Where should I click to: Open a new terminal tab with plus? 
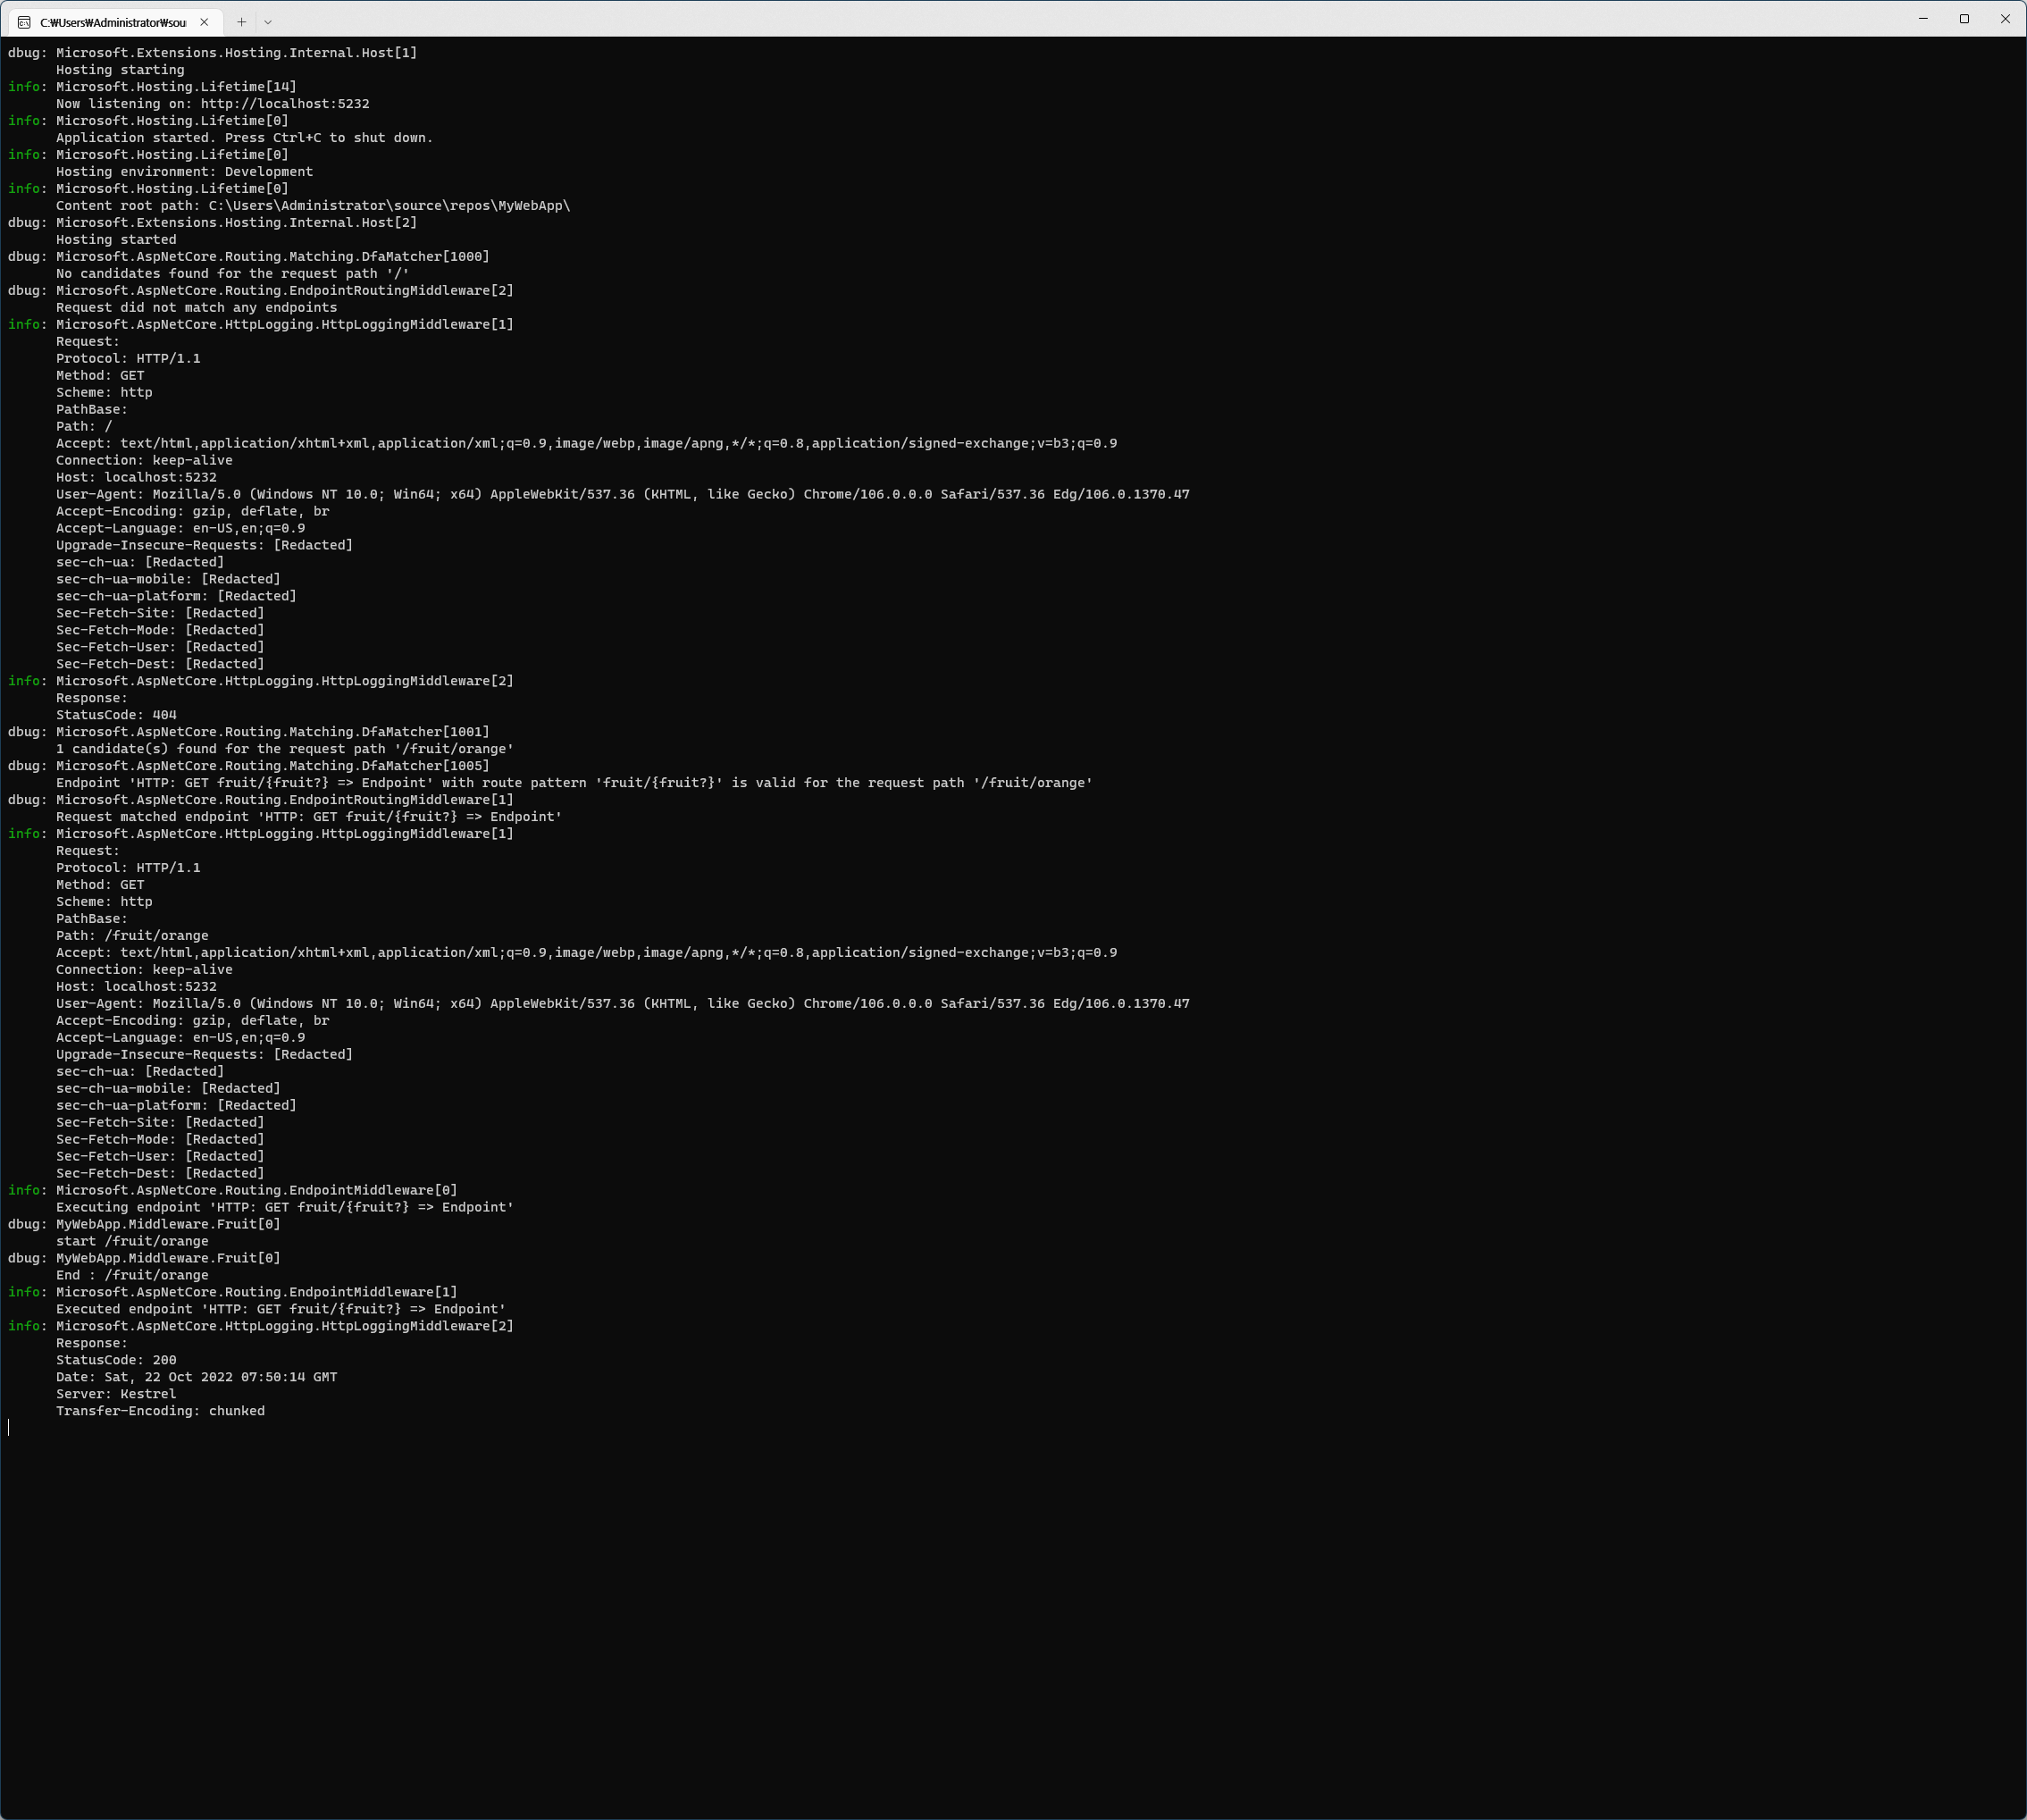tap(241, 22)
